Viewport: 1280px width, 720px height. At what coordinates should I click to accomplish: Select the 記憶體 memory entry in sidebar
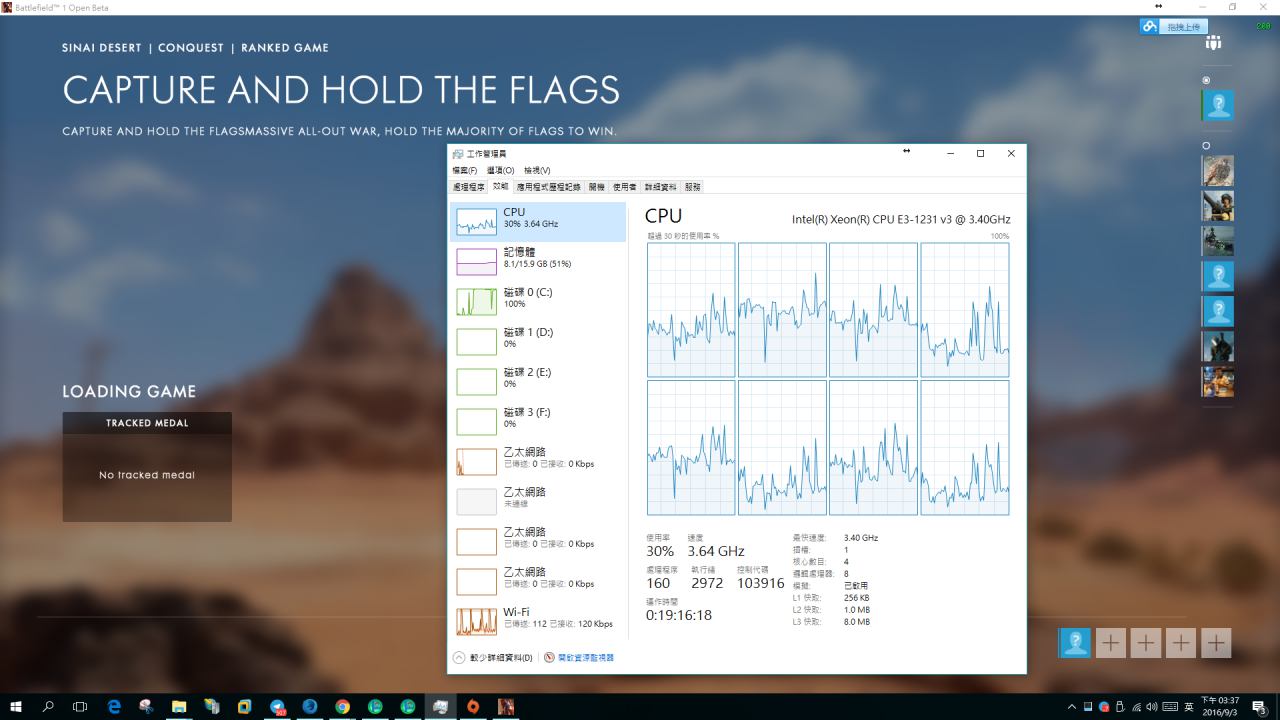pyautogui.click(x=538, y=262)
